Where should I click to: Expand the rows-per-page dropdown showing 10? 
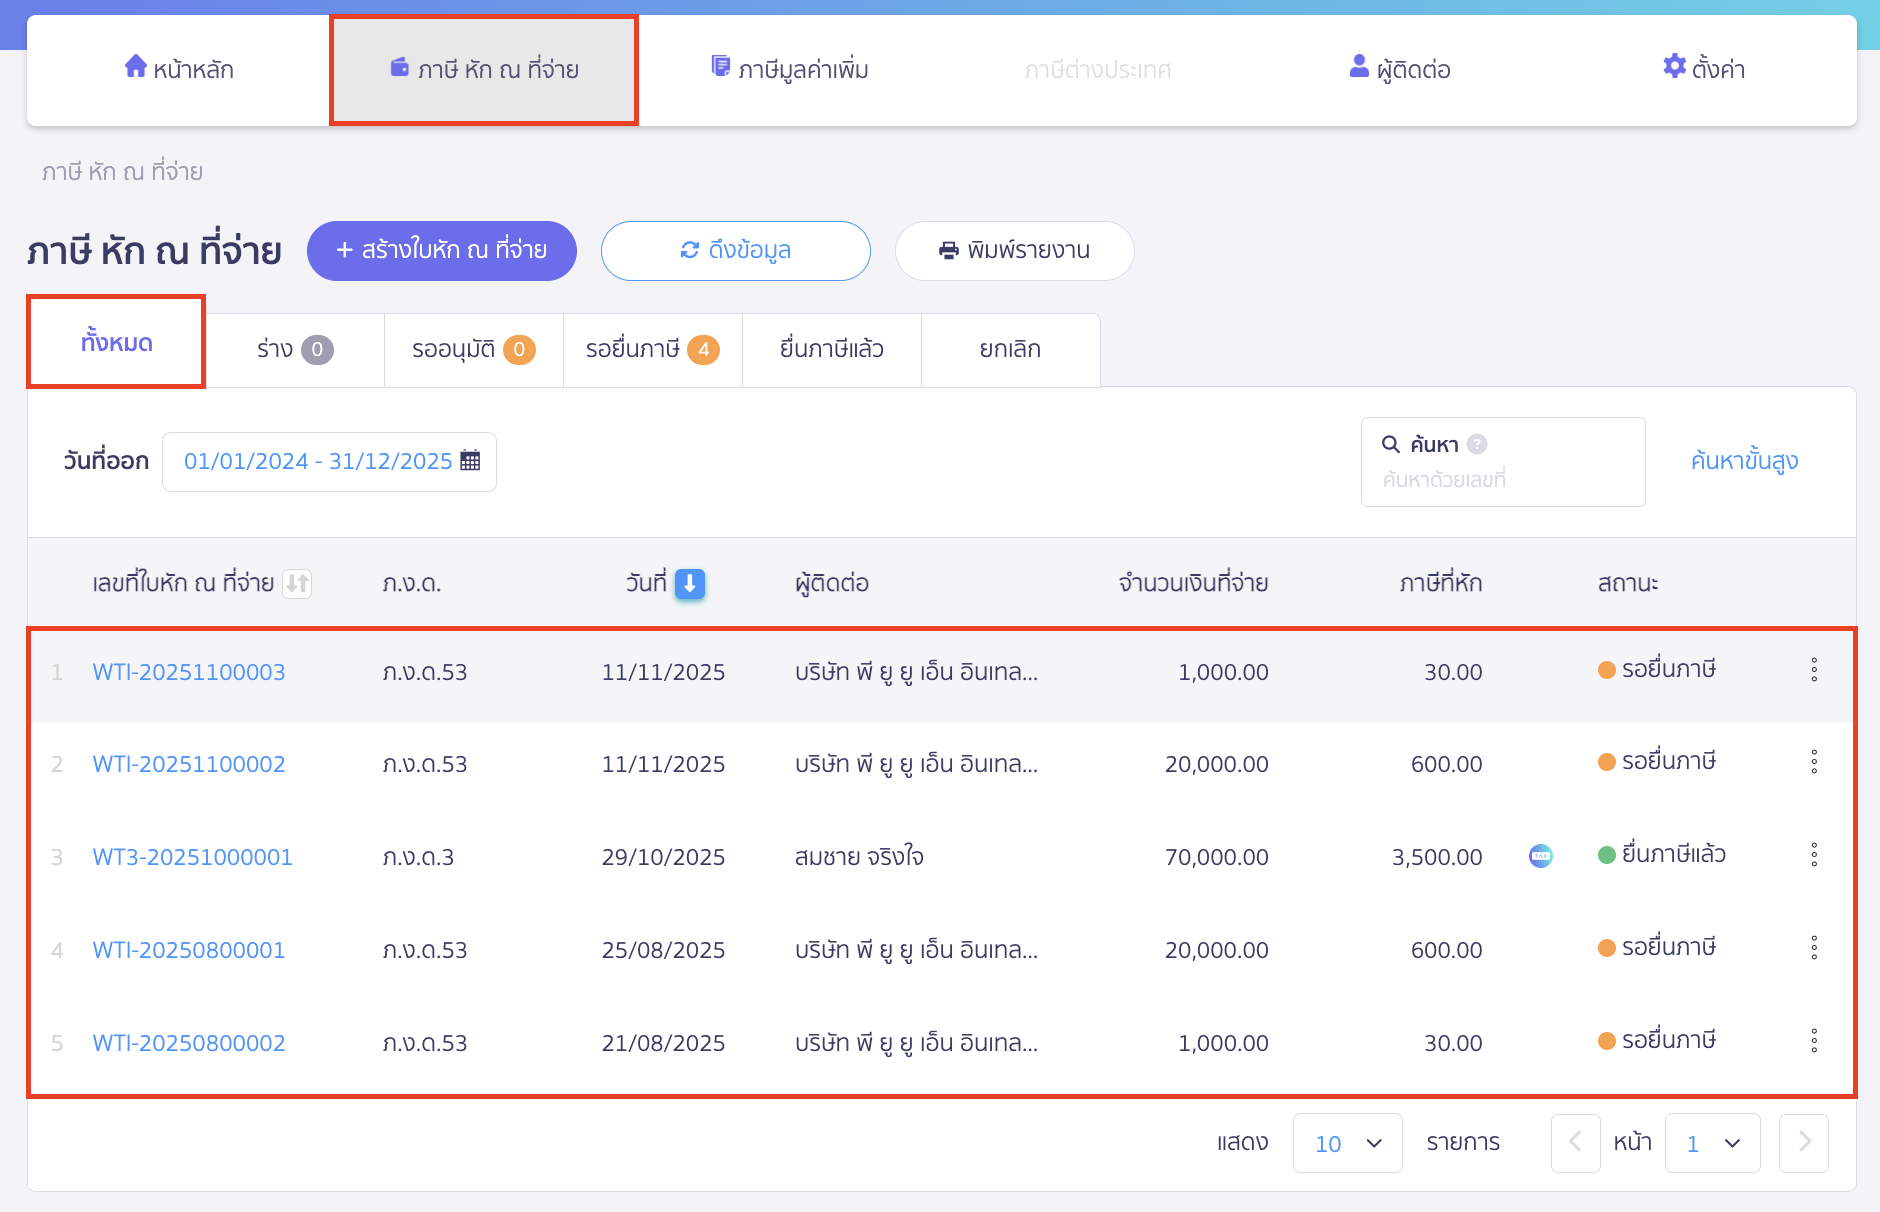pos(1347,1143)
